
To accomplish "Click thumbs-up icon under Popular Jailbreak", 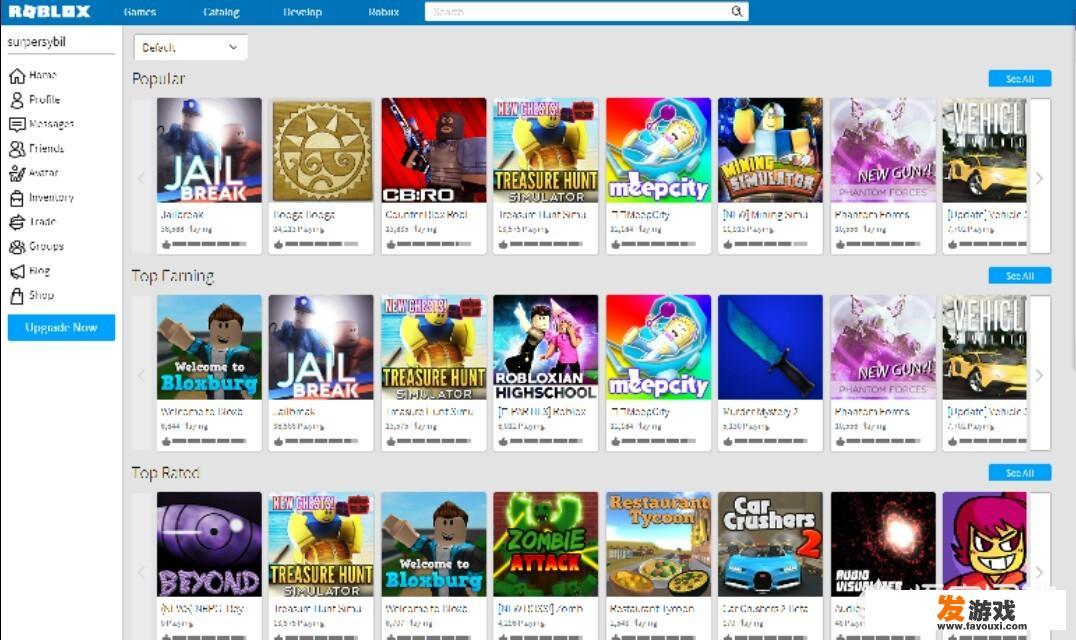I will 165,244.
